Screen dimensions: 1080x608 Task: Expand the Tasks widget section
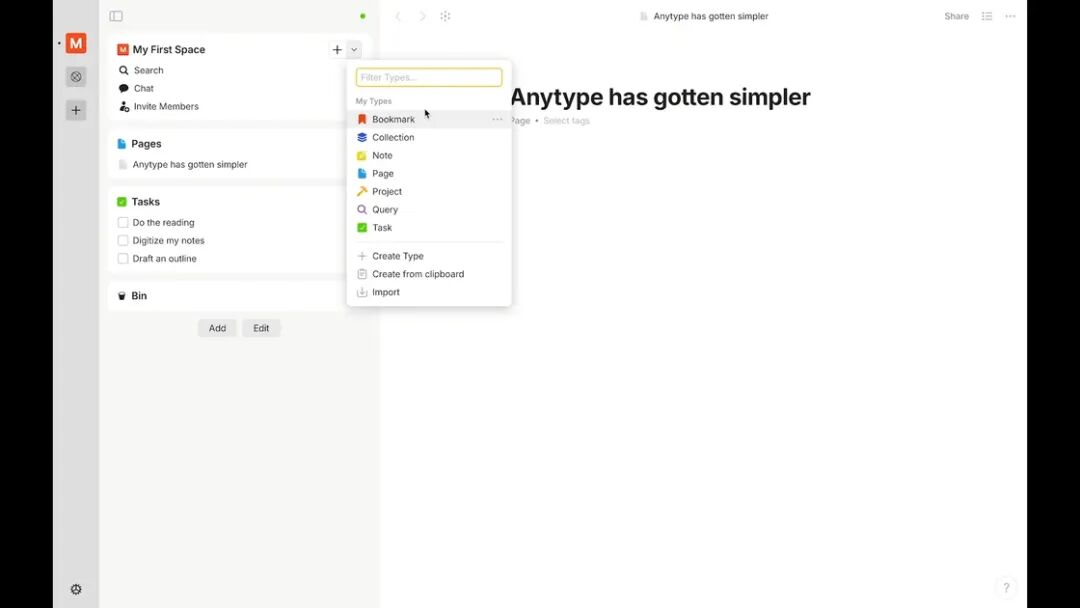pos(145,202)
